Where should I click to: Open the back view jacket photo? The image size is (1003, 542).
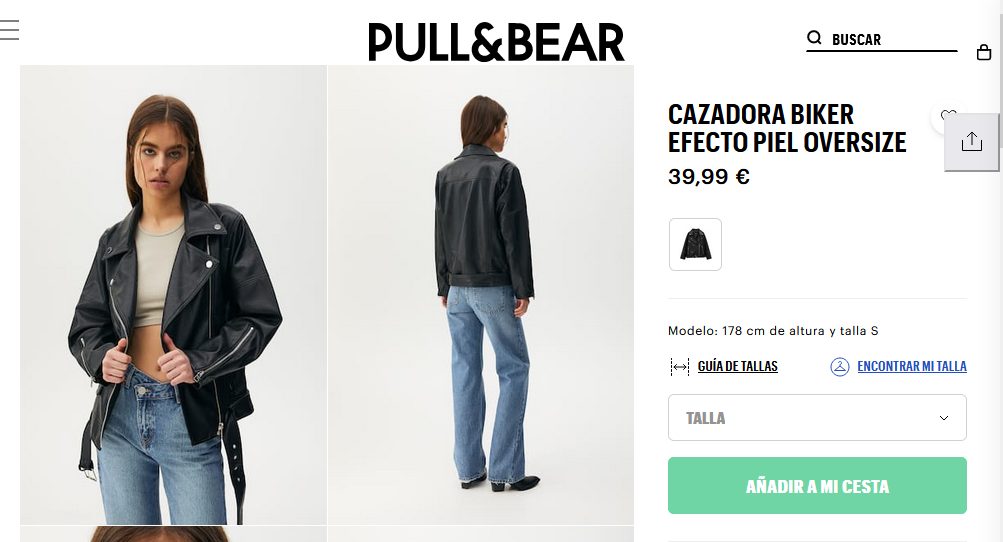(481, 295)
